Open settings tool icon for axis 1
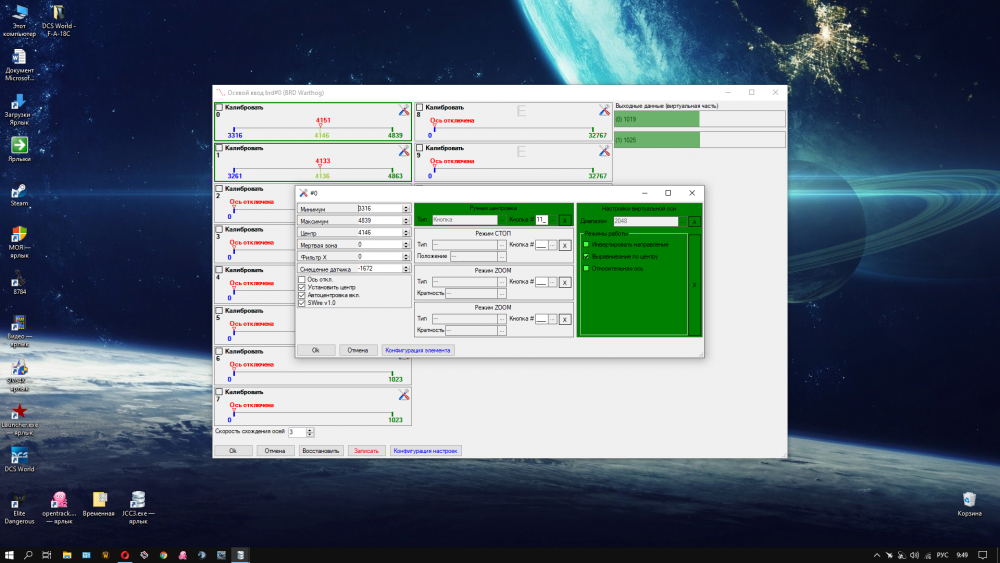1000x563 pixels. coord(404,151)
